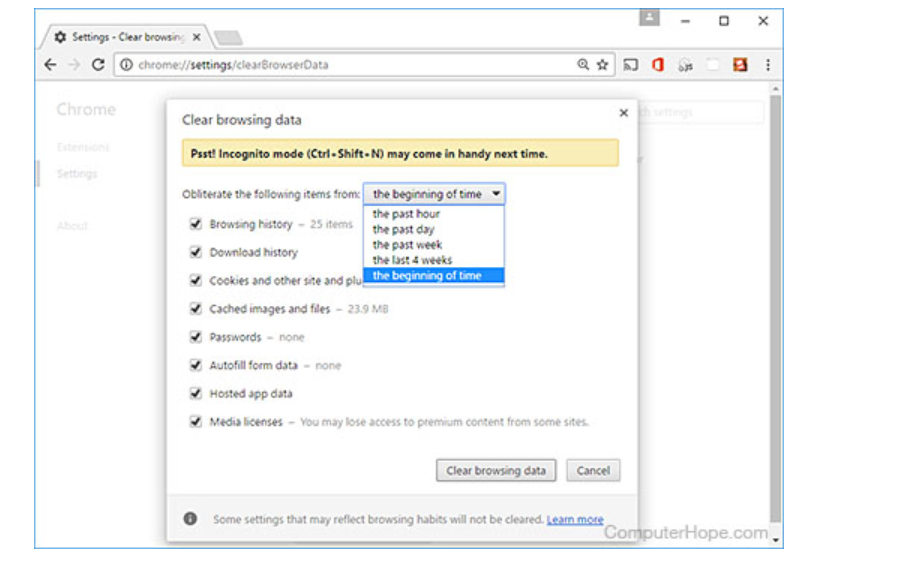901x563 pixels.
Task: Choose "the last 4 weeks" option
Action: [412, 260]
